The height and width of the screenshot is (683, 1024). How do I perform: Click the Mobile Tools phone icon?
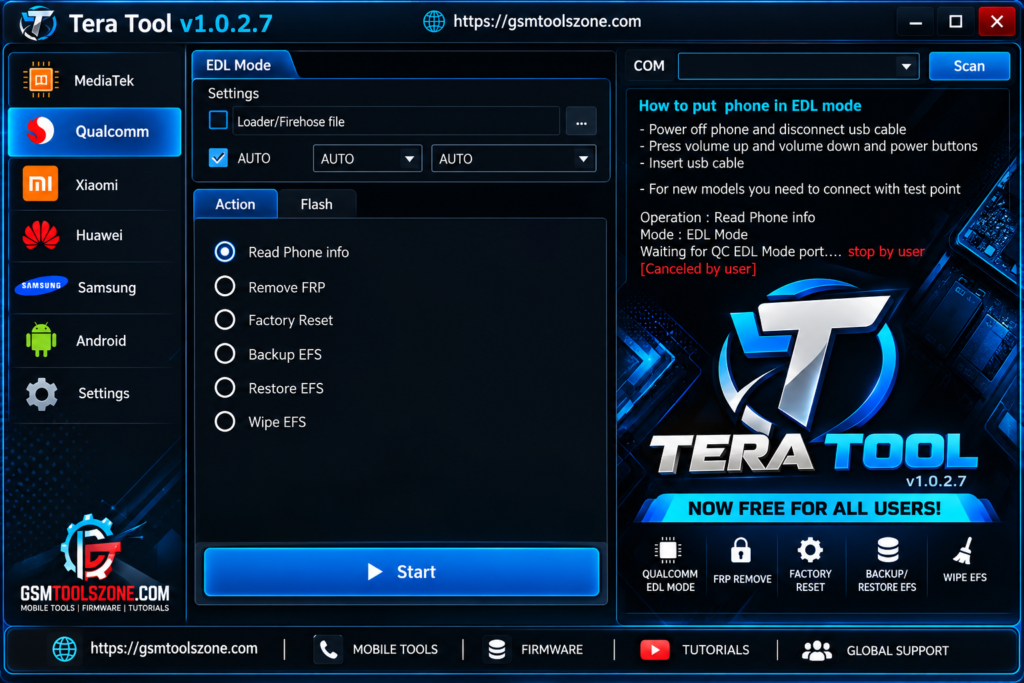(328, 649)
